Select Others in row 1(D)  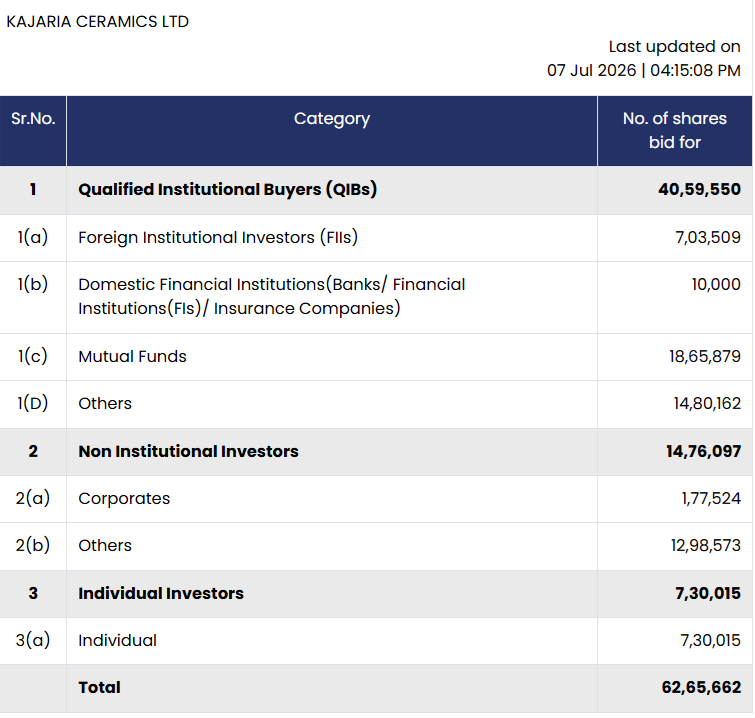point(105,404)
